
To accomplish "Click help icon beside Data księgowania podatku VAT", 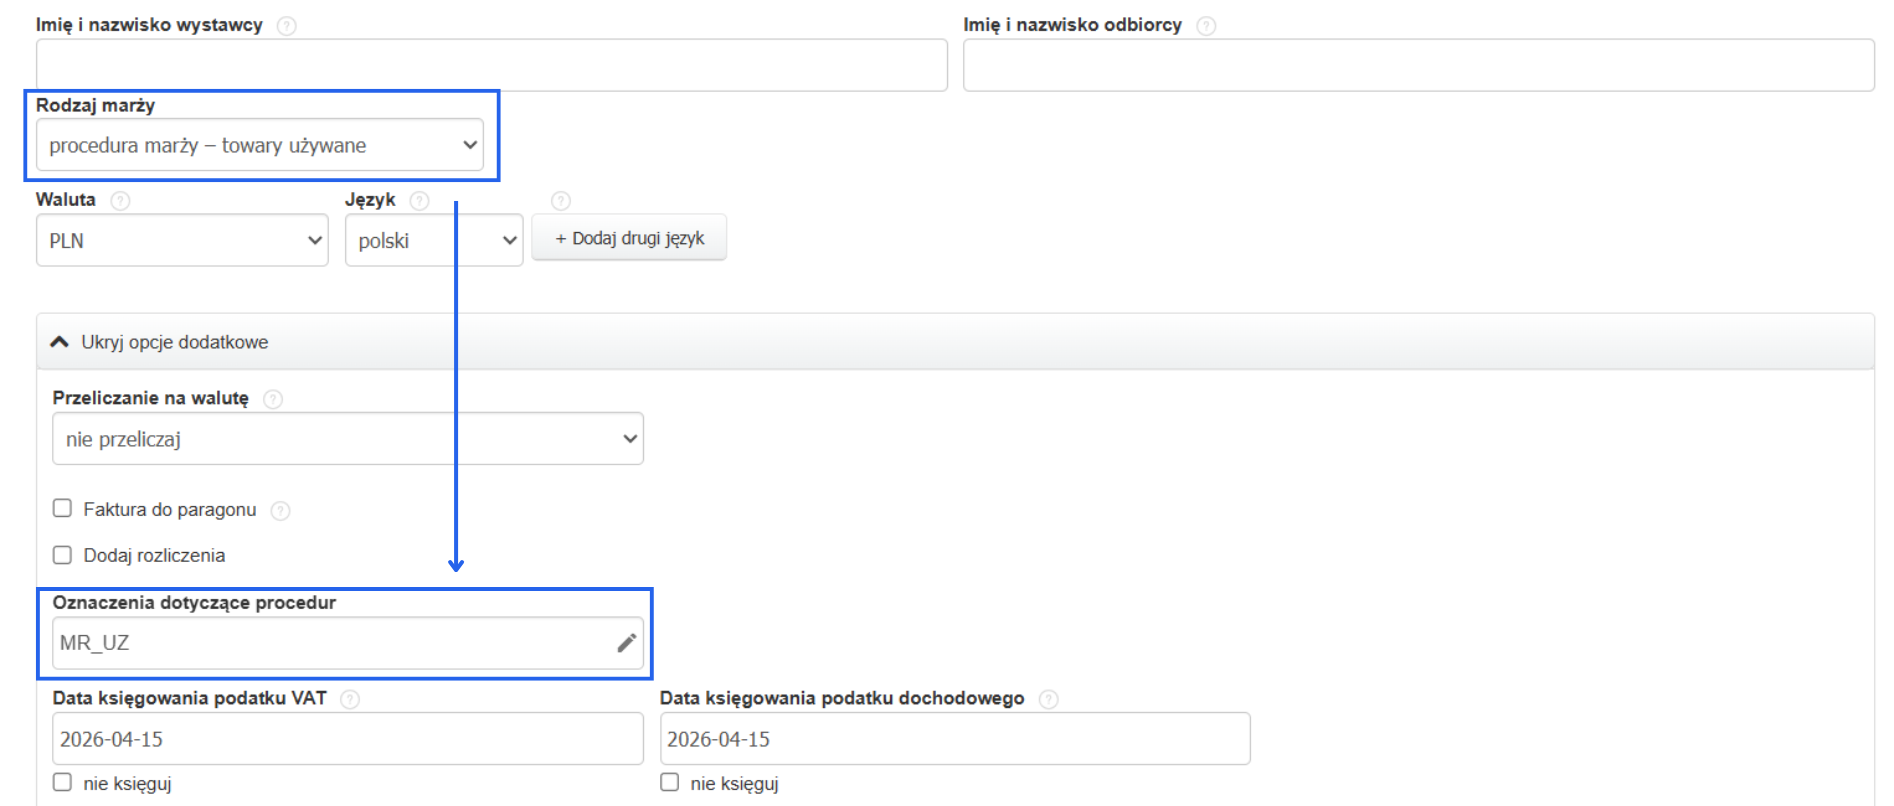I will (349, 699).
